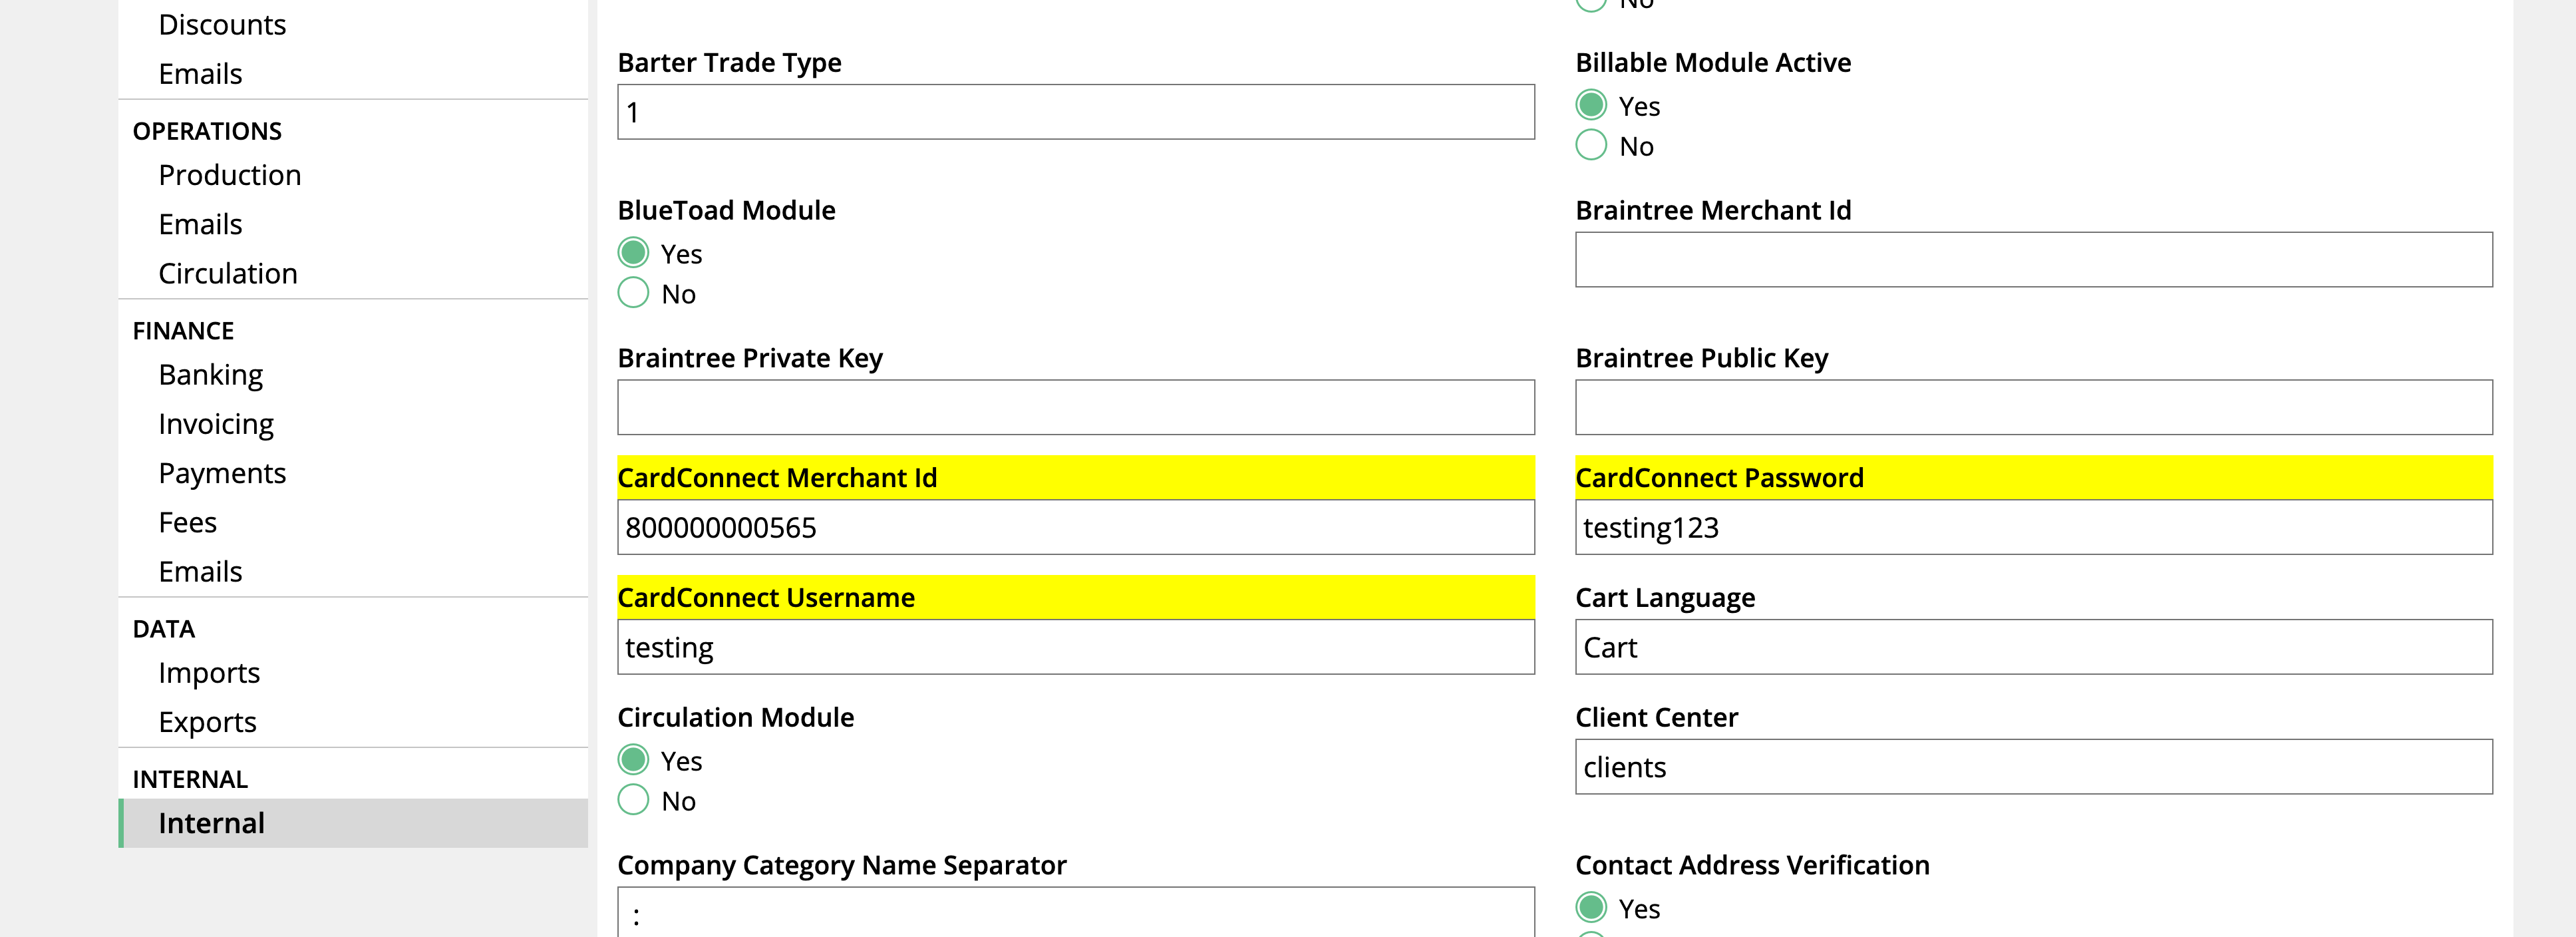Open Fees under Finance
Screen dimensions: 2576x937
tap(187, 522)
